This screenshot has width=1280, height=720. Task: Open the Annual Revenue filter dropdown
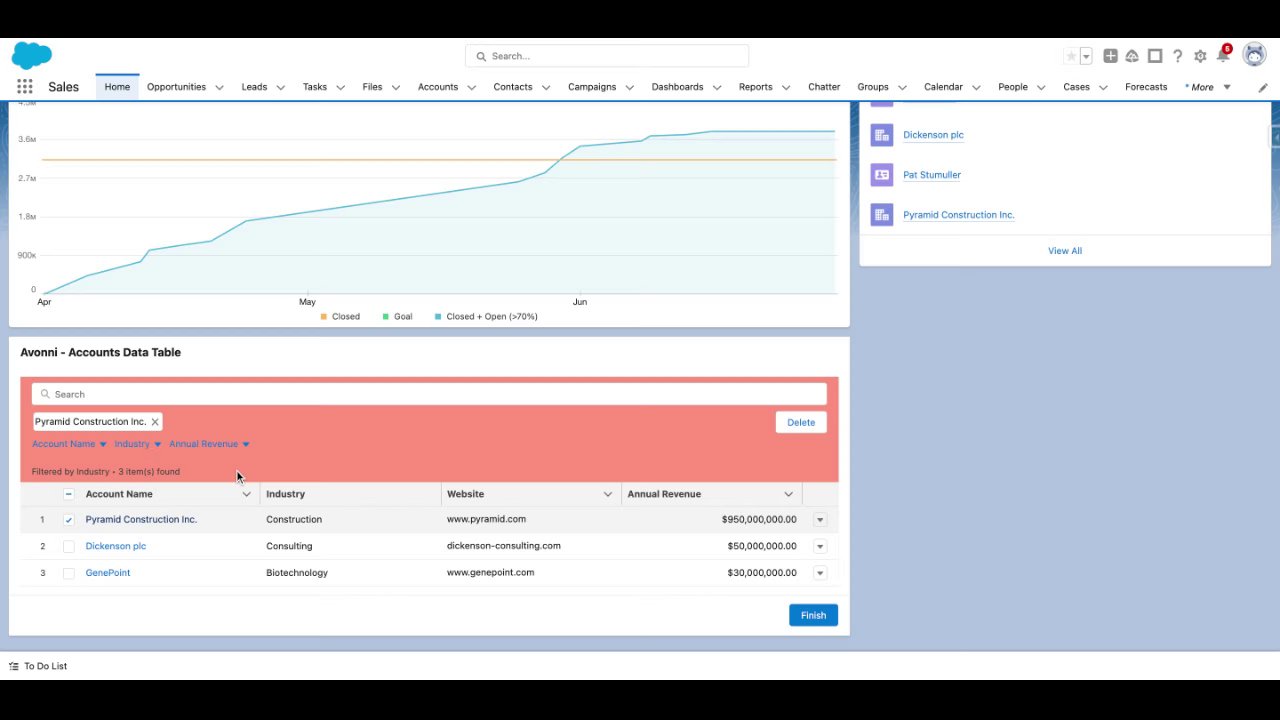click(209, 444)
